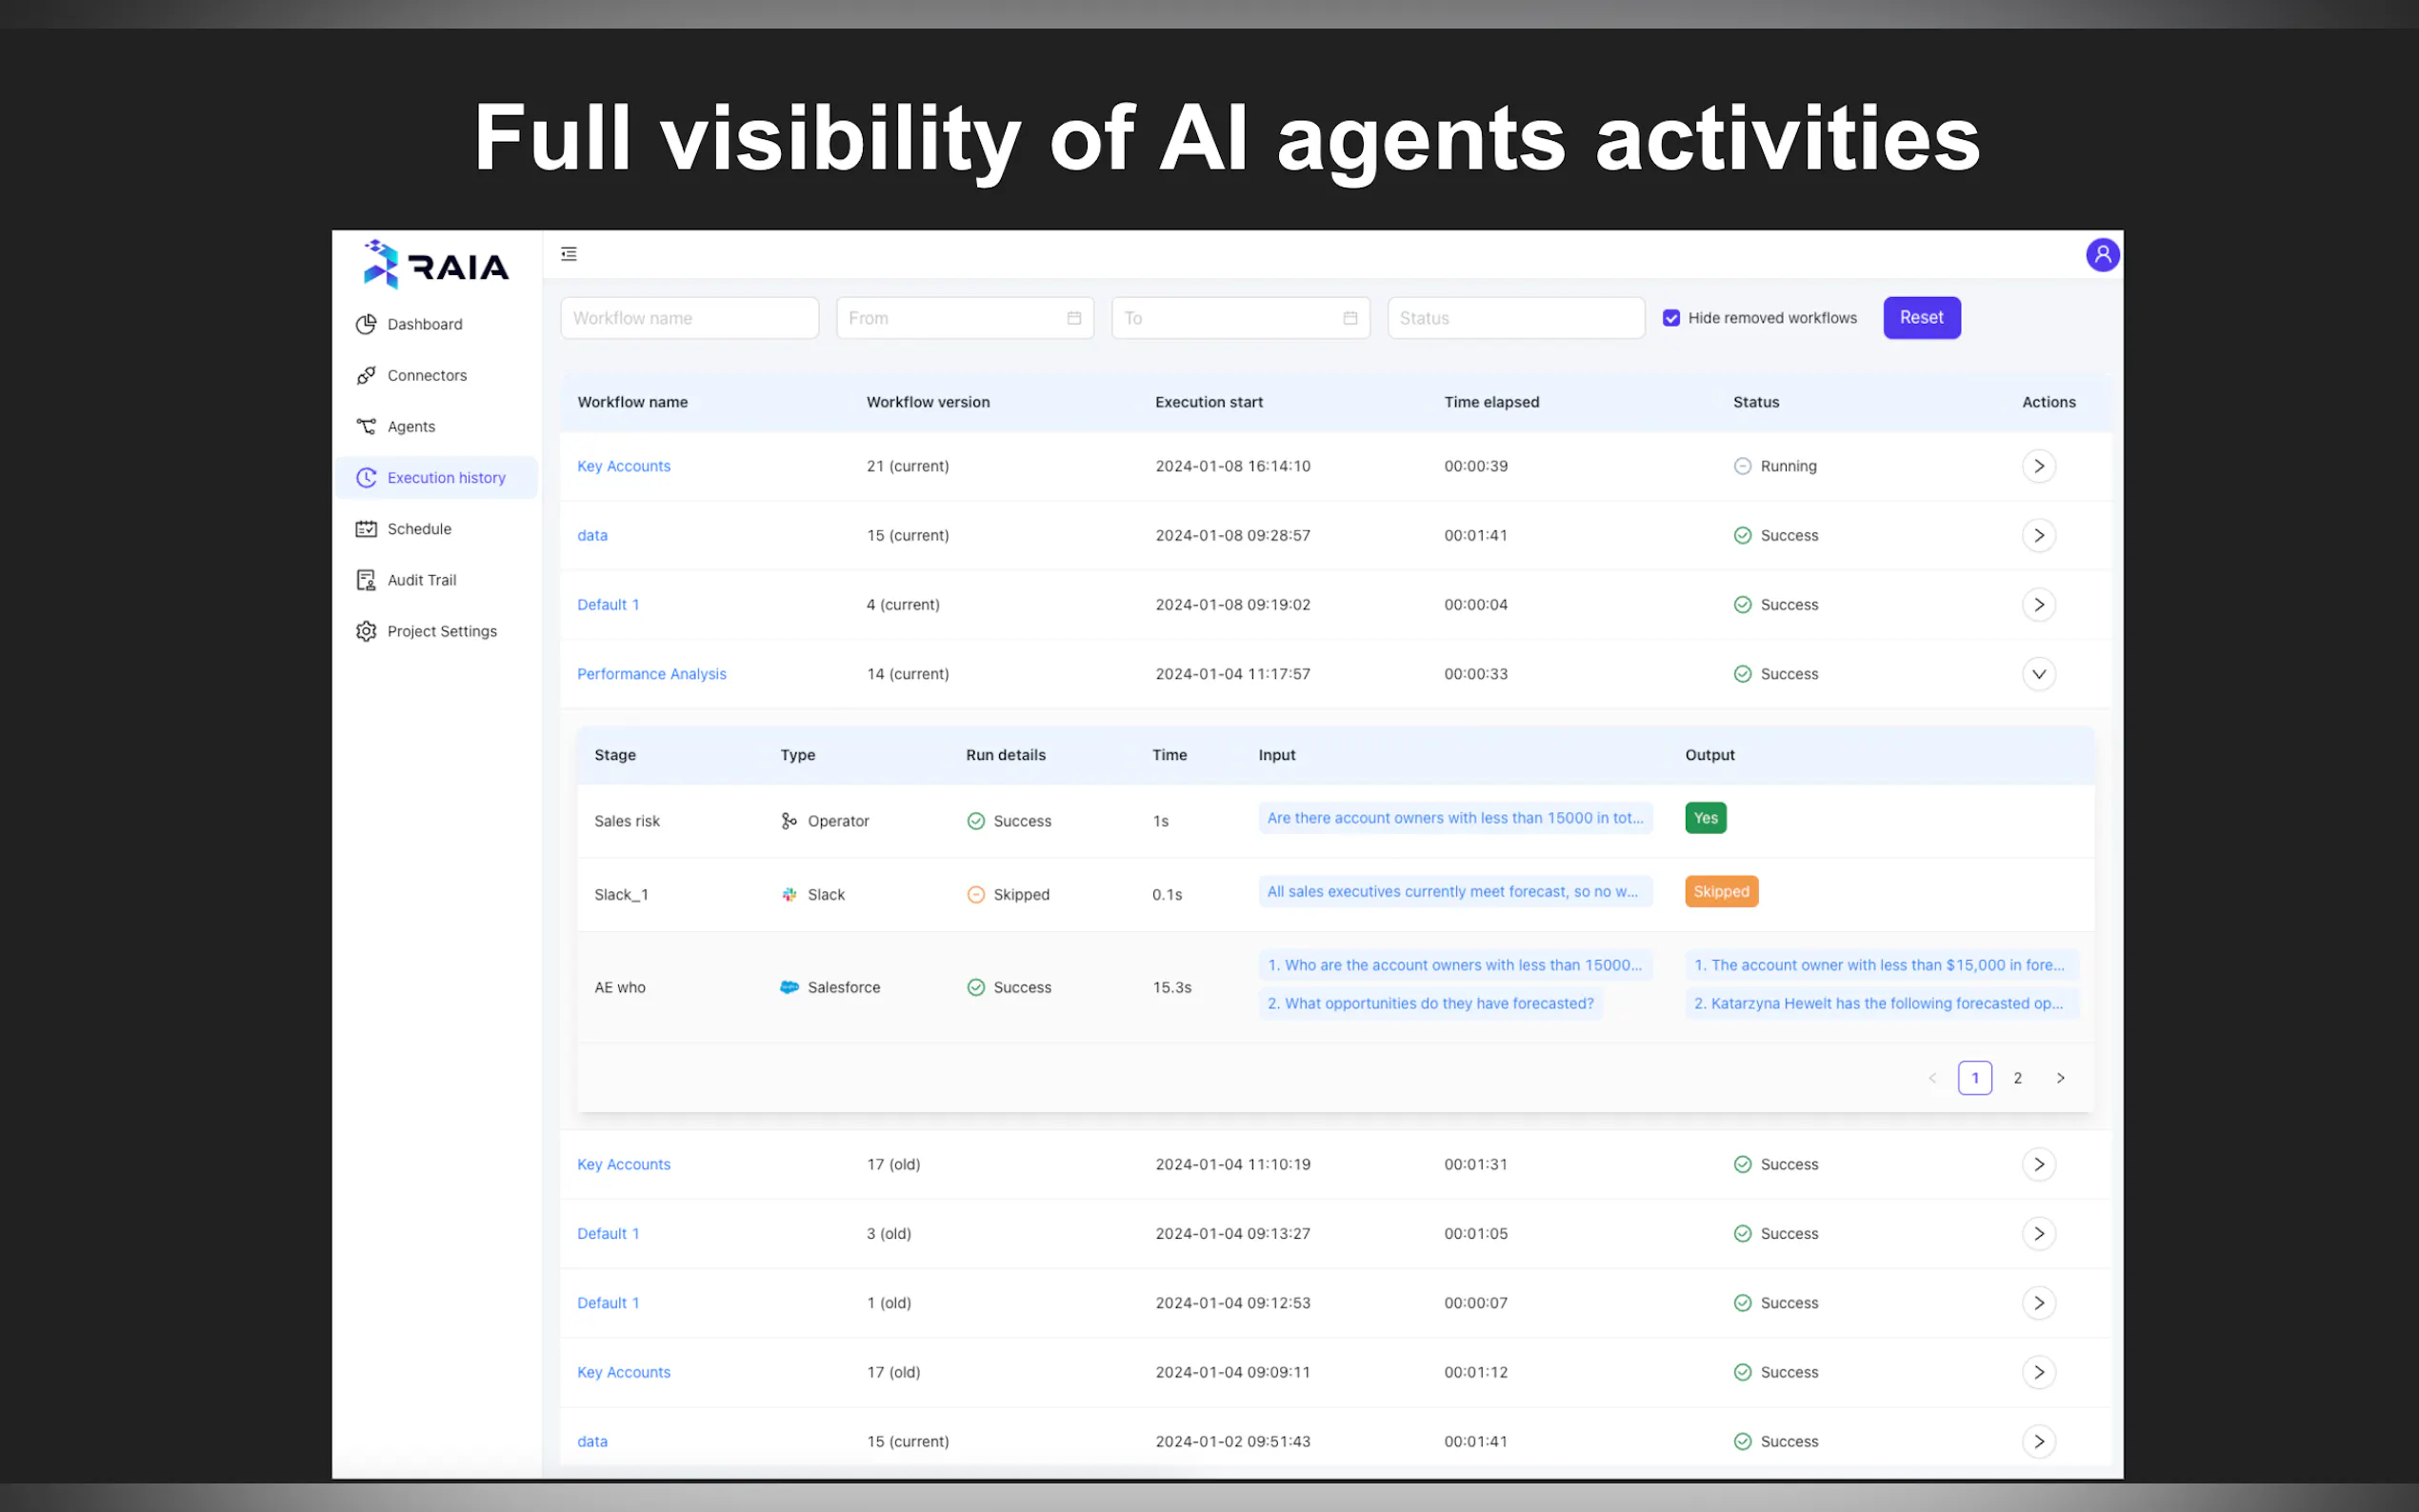The width and height of the screenshot is (2419, 1512).
Task: Click '15.3s' time in AE who row
Action: [1172, 987]
